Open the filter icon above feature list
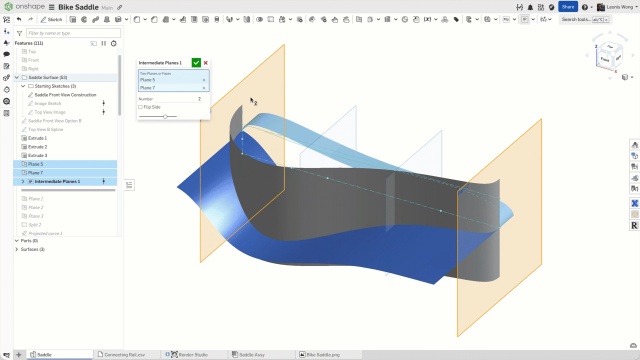640x360 pixels. (x=19, y=33)
